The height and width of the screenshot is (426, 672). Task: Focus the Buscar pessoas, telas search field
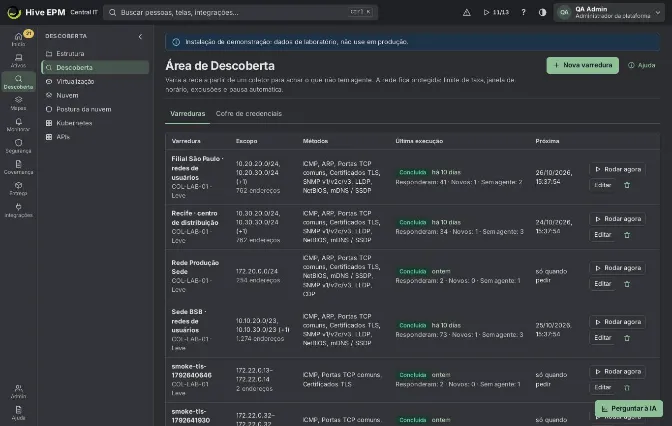(240, 12)
